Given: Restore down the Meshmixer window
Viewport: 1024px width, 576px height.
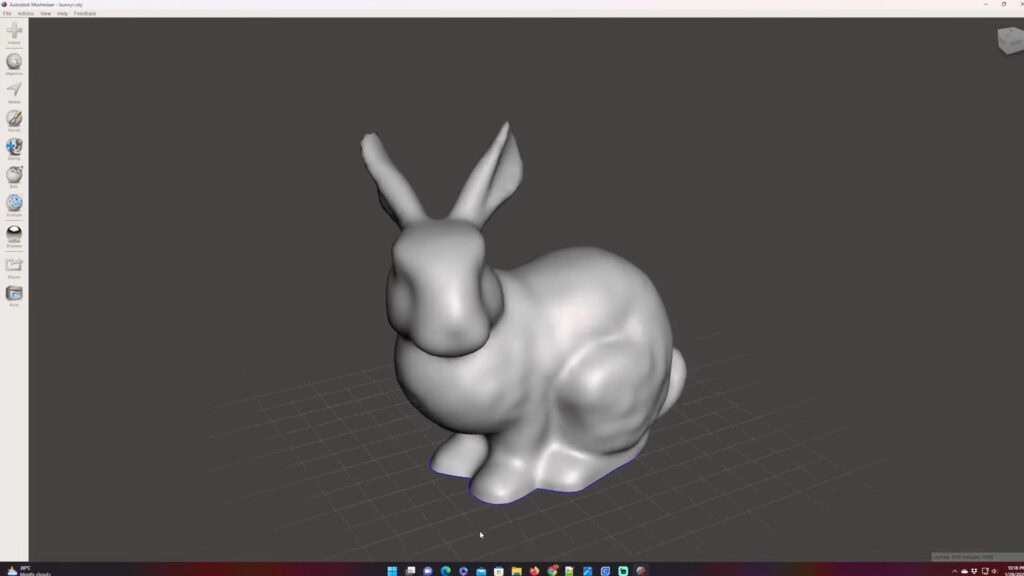Looking at the screenshot, I should [1004, 4].
